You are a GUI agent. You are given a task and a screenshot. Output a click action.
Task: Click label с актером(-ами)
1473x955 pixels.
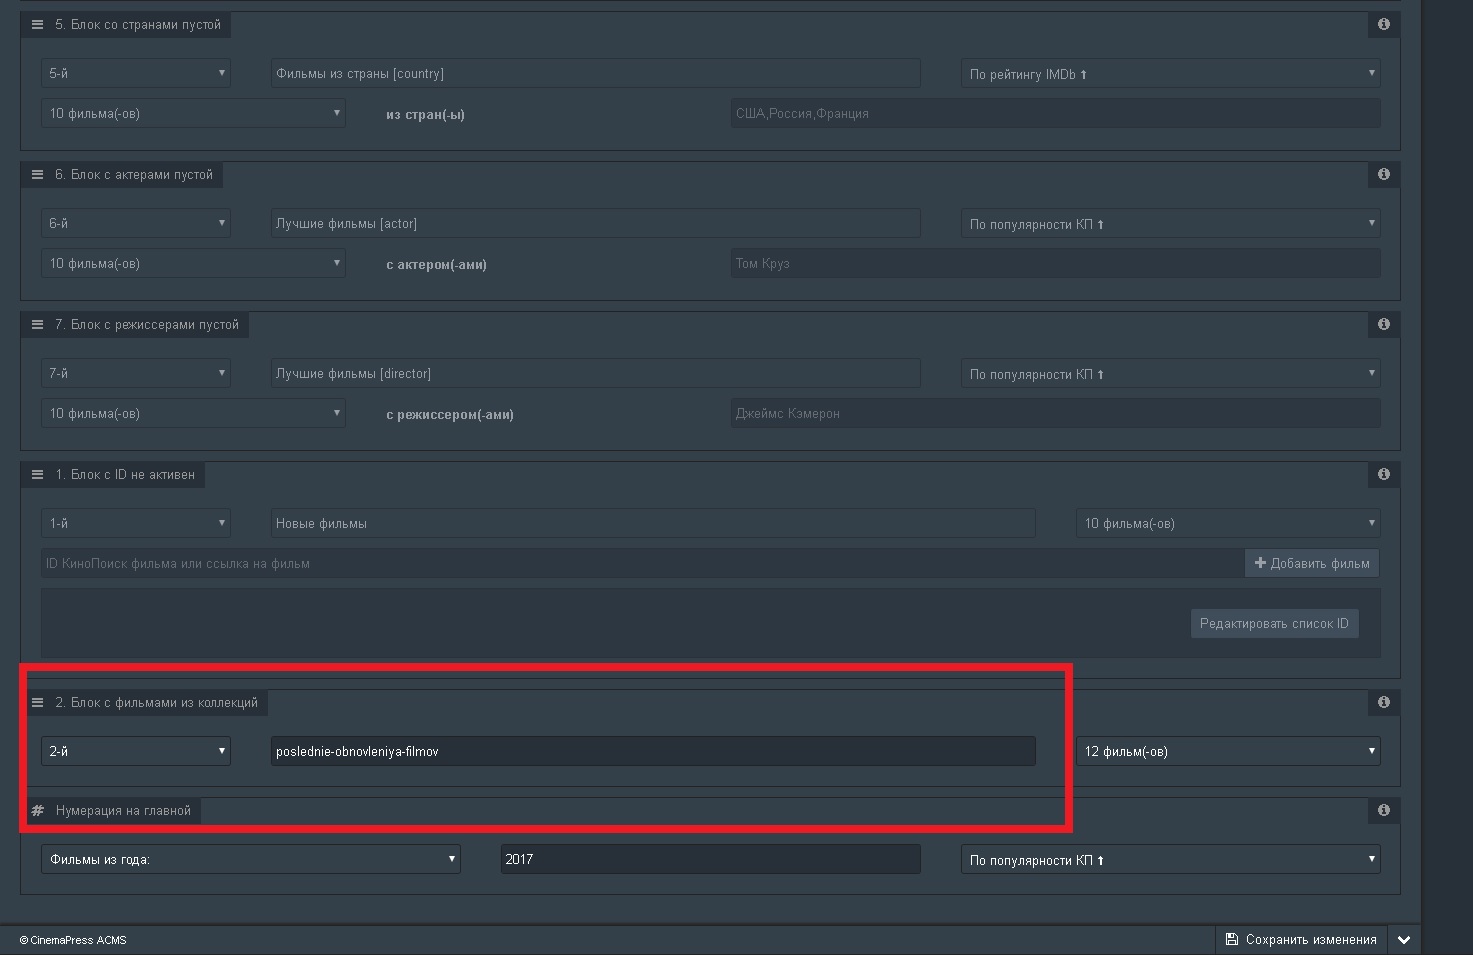coord(436,264)
